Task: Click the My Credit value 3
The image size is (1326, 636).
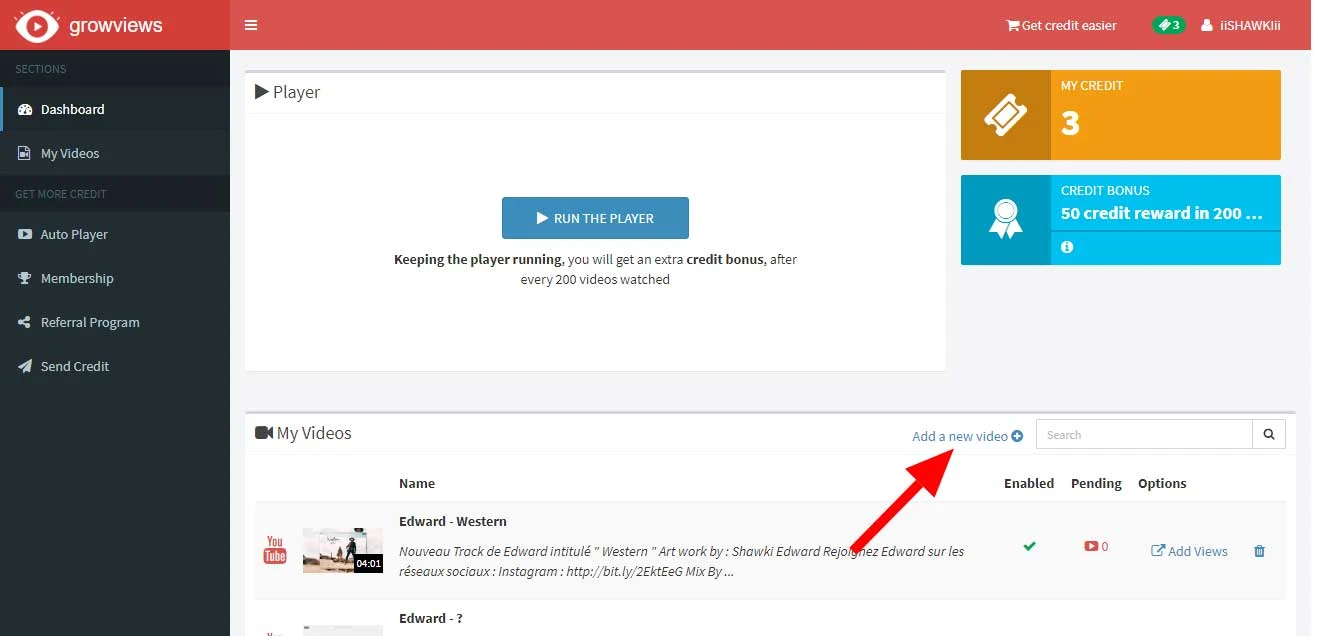Action: [x=1070, y=123]
